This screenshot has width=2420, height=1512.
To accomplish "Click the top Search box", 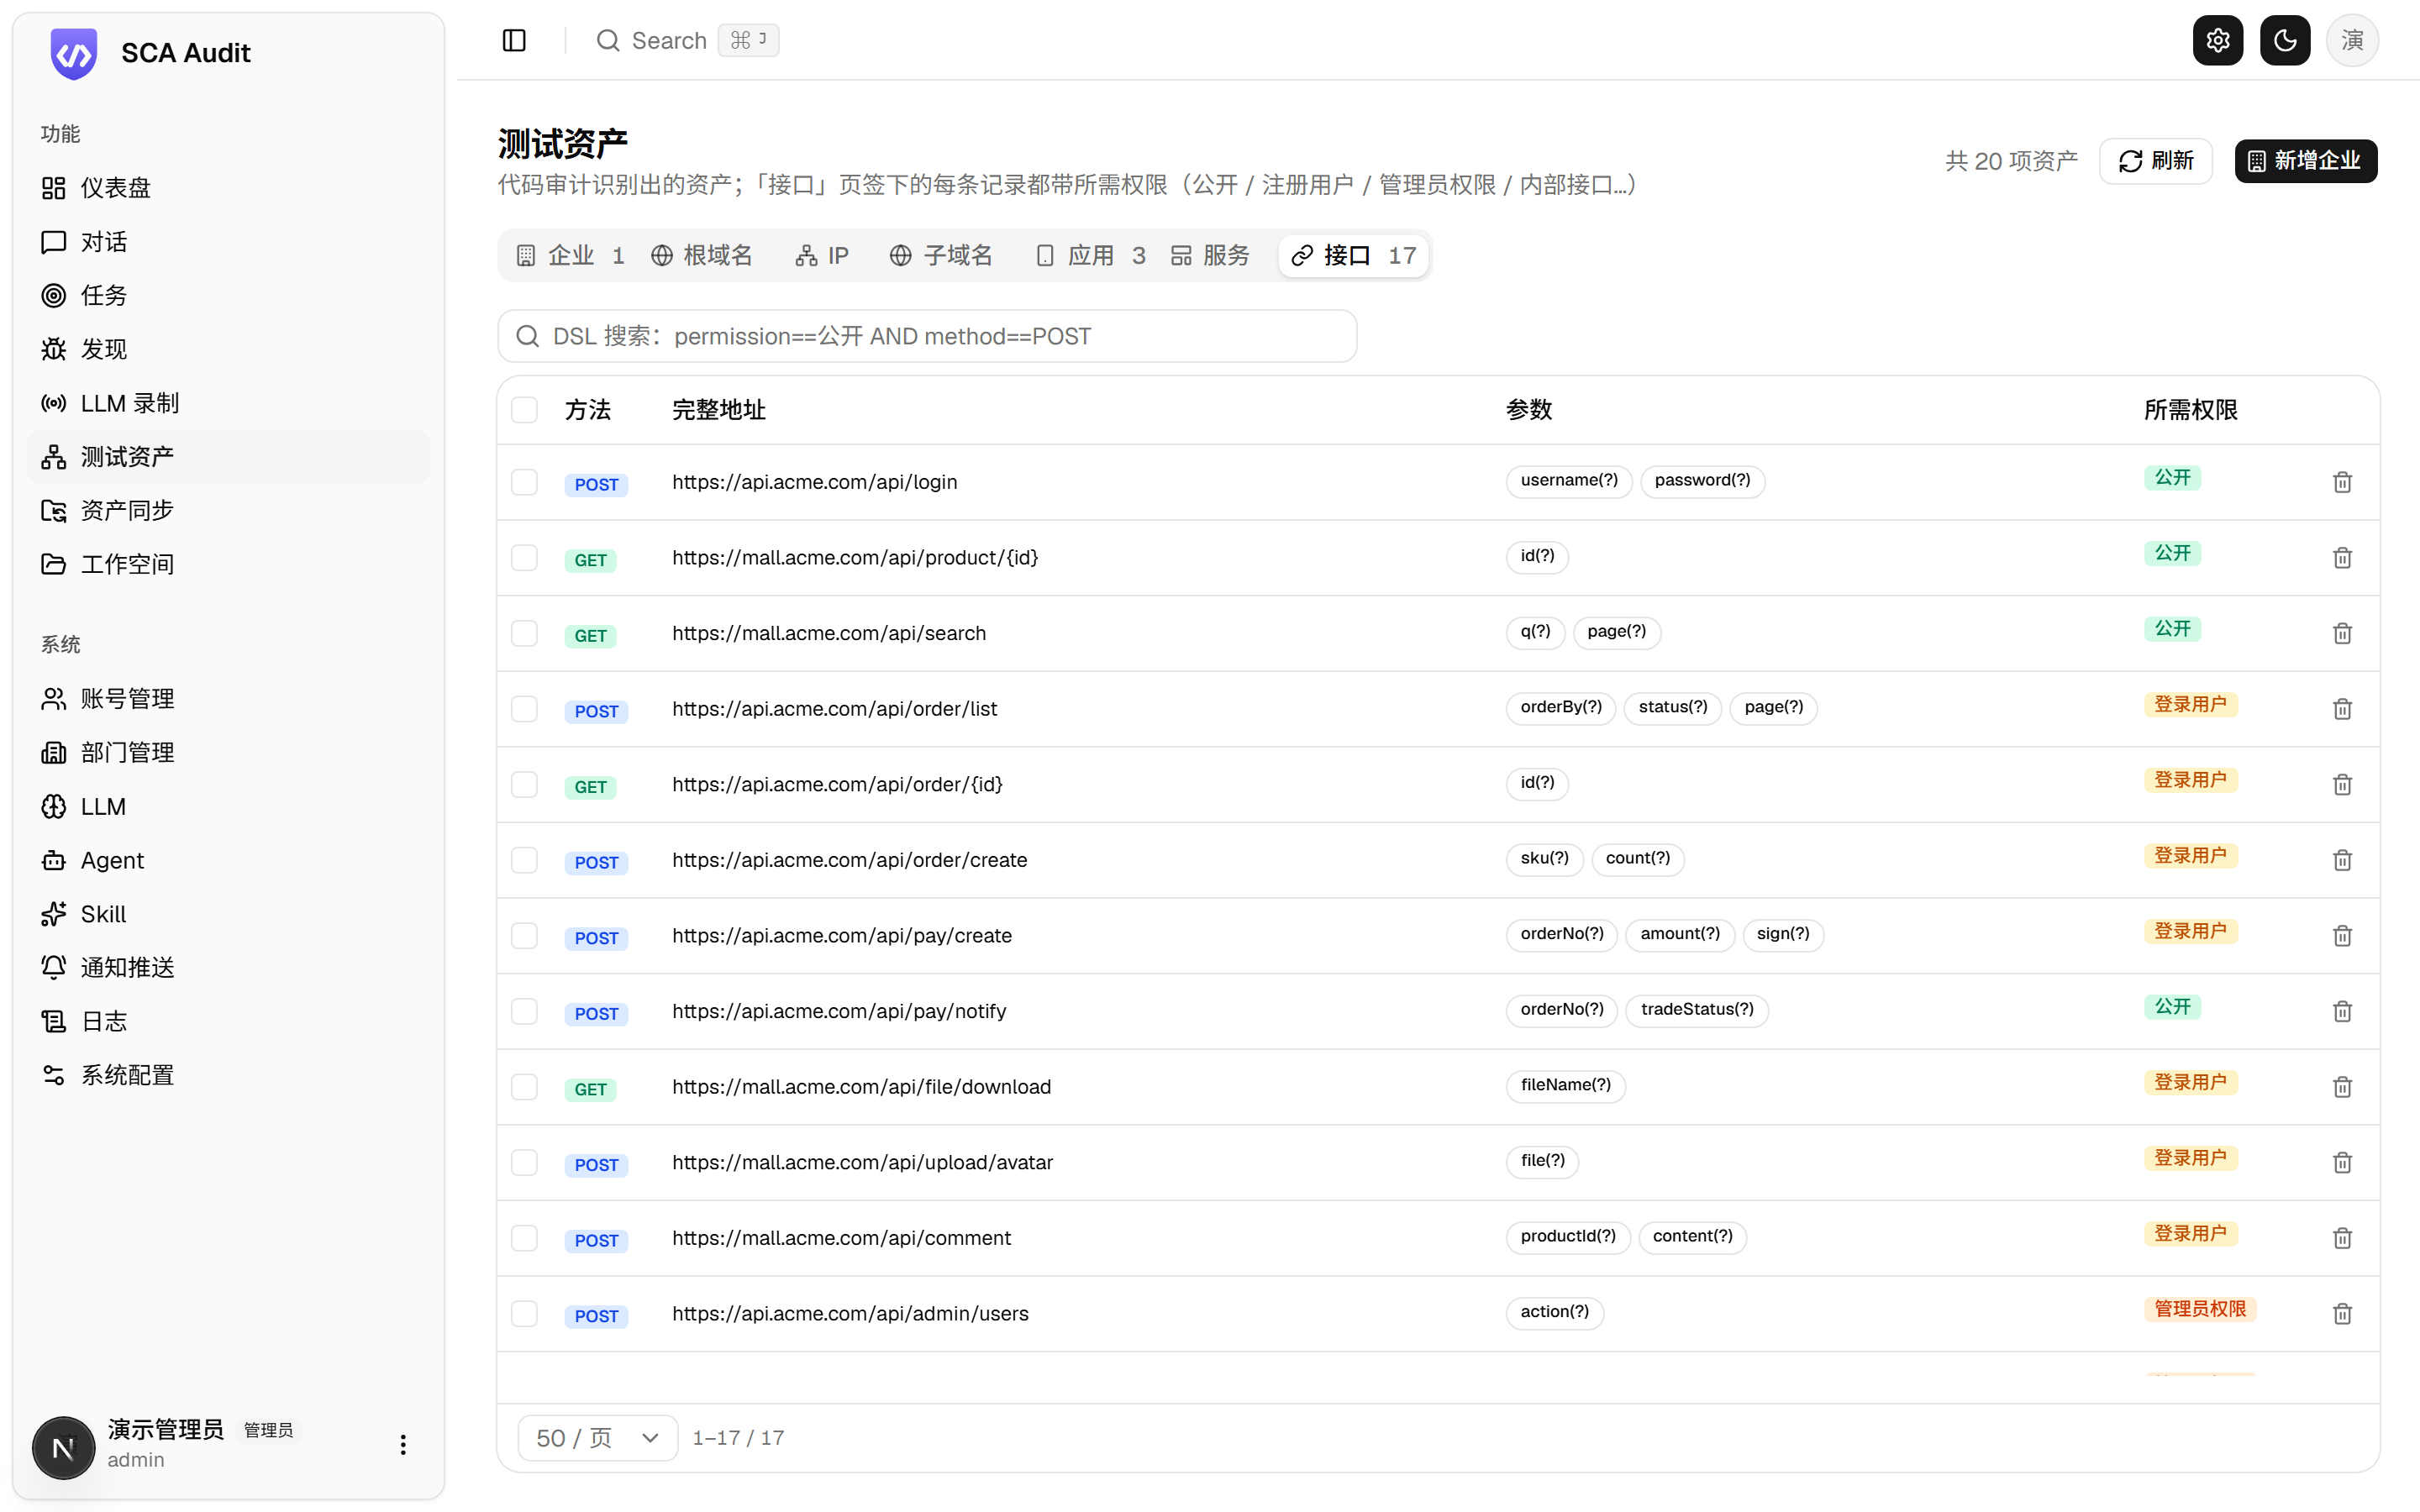I will [x=687, y=40].
